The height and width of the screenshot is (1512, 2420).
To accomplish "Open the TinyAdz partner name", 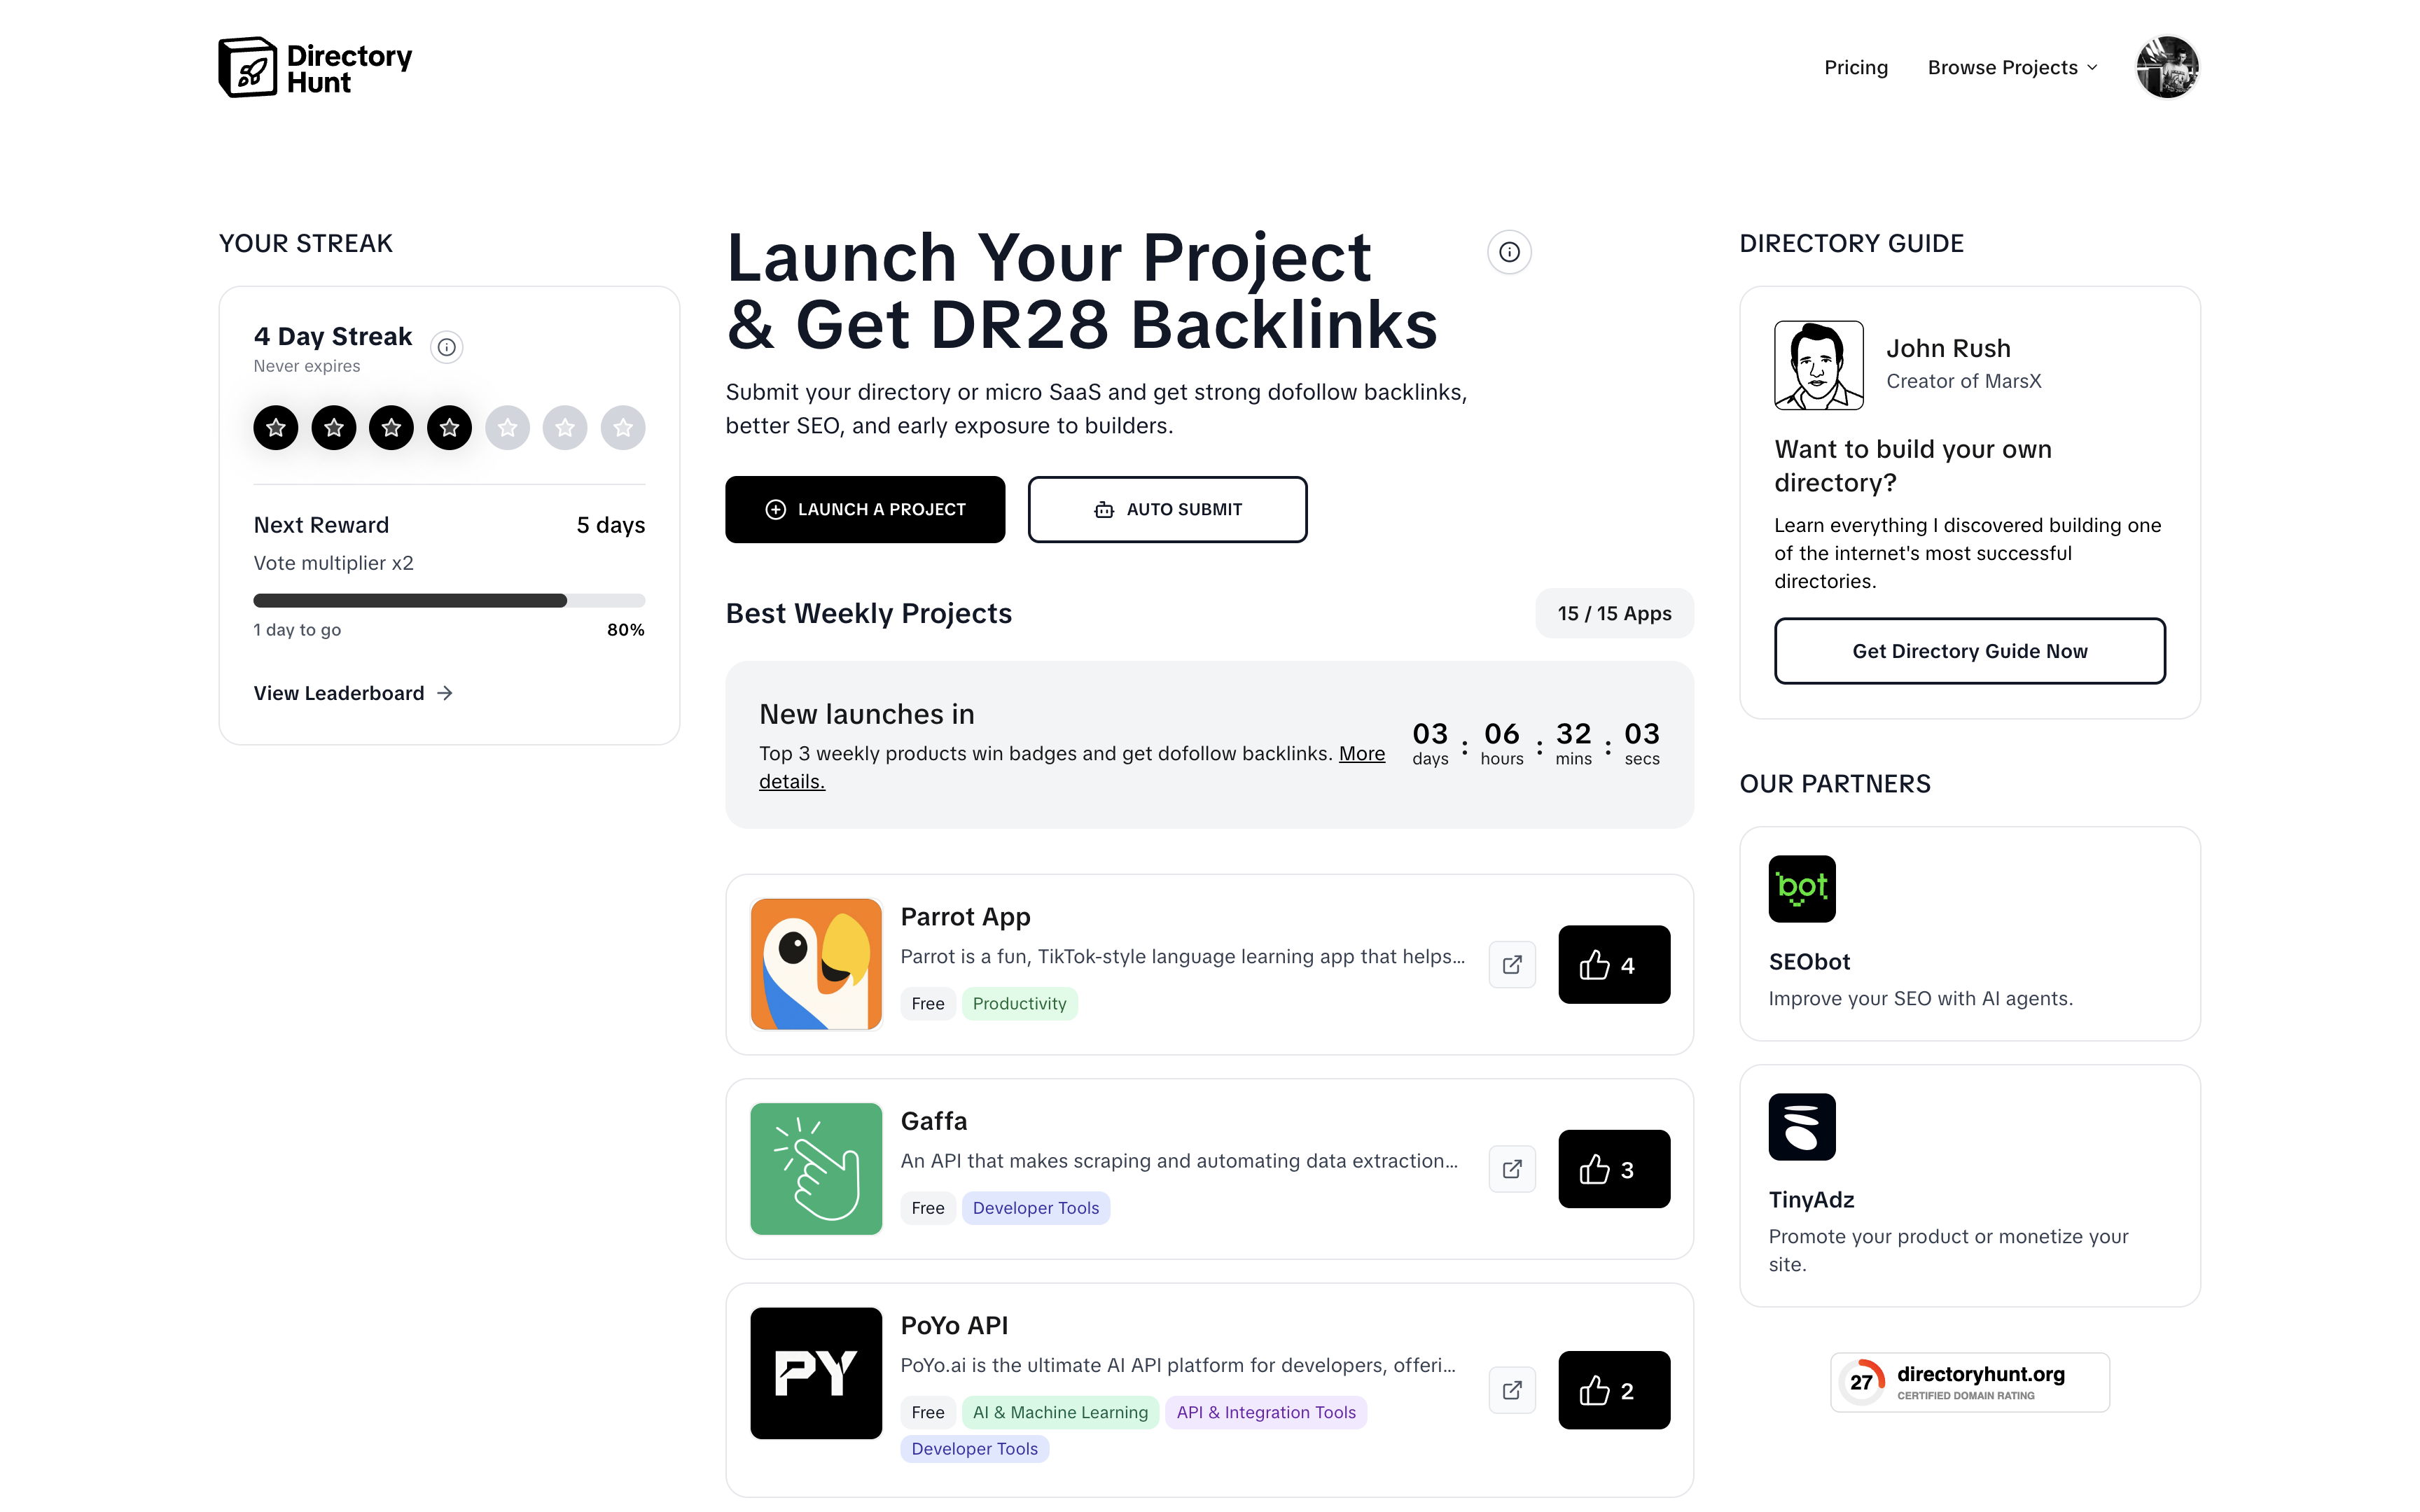I will click(x=1811, y=1200).
